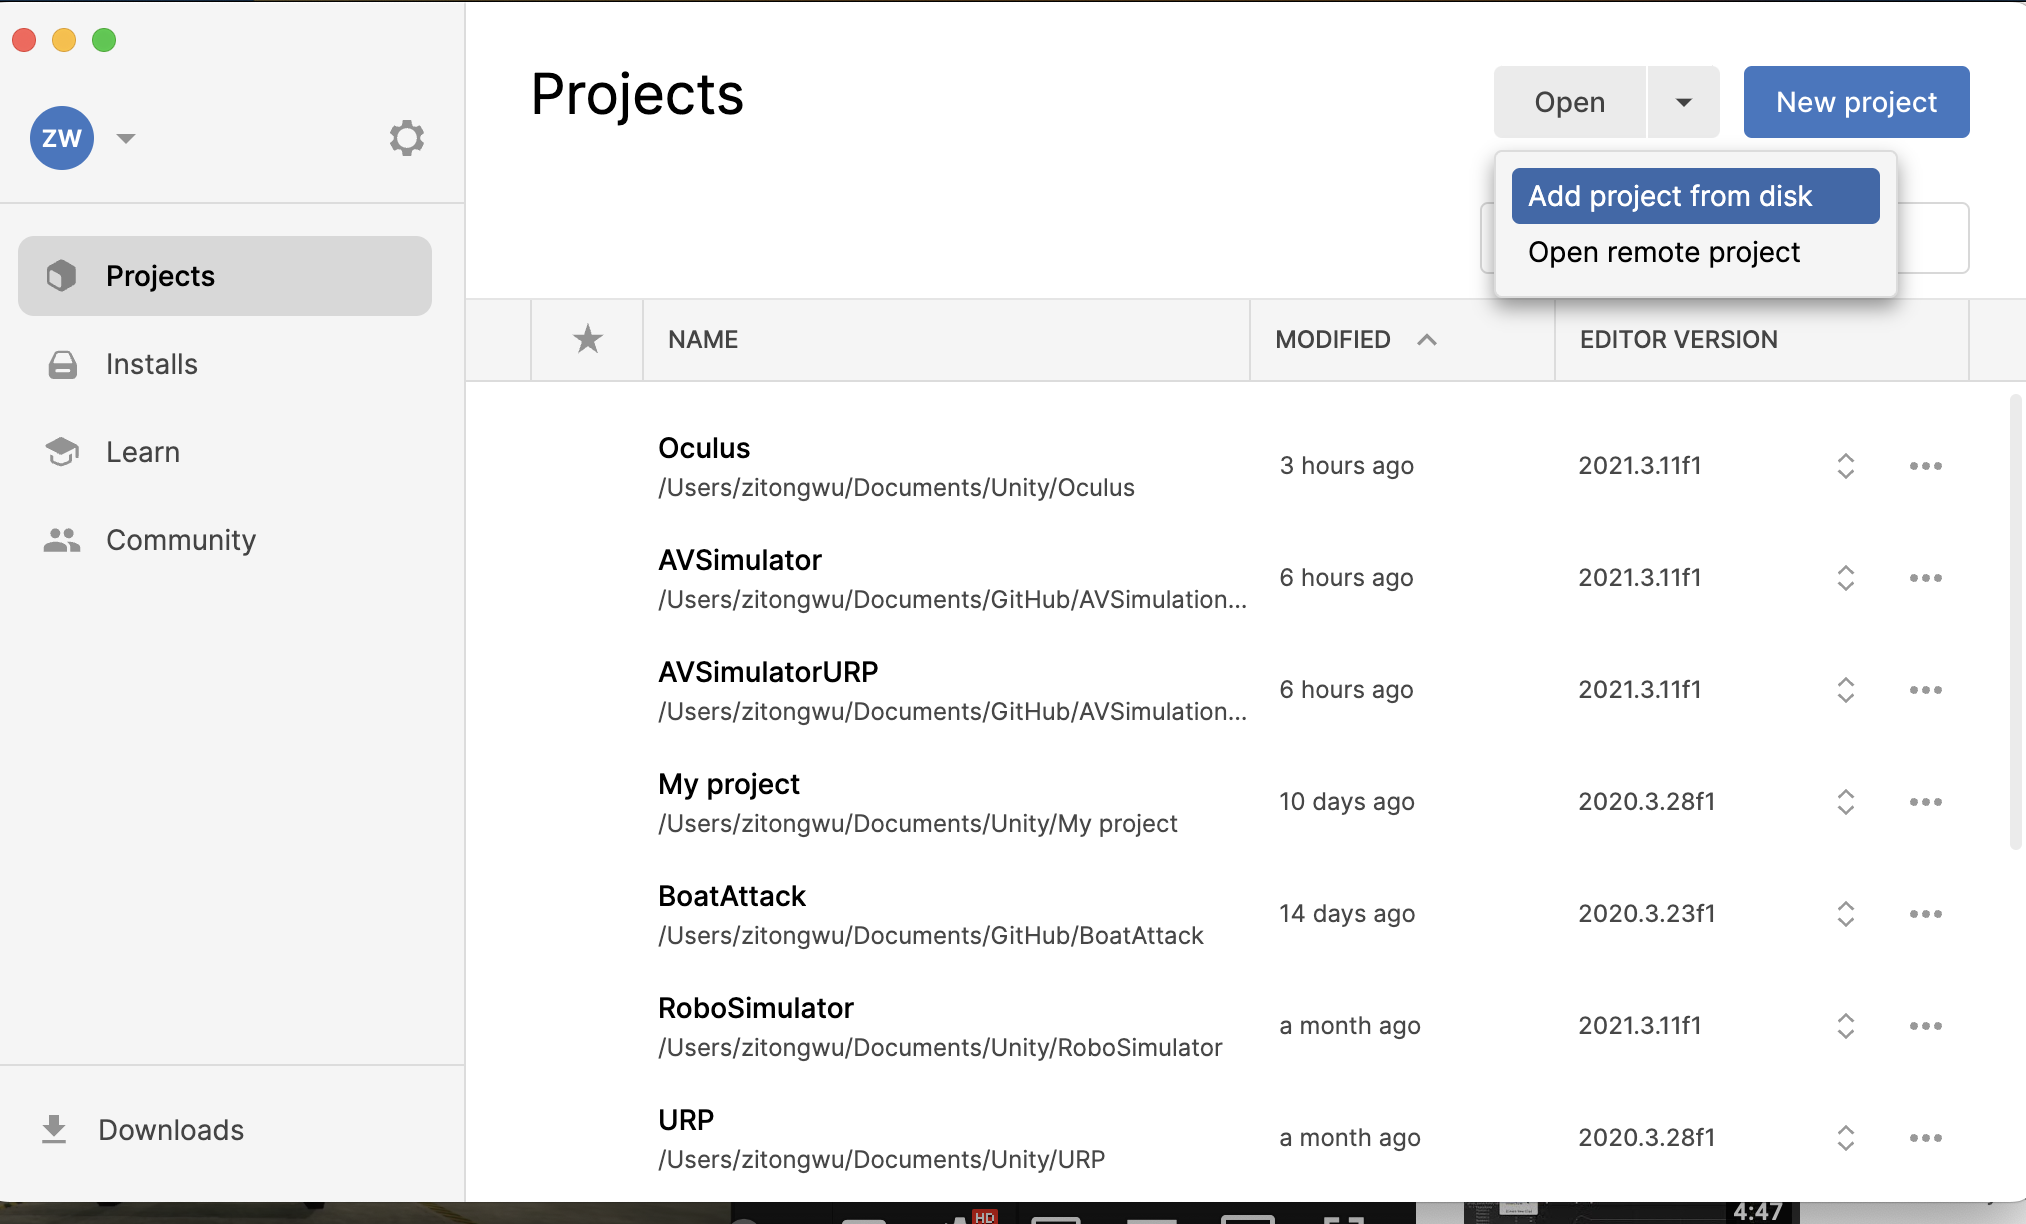The height and width of the screenshot is (1224, 2026).
Task: Change editor version for My project
Action: click(x=1845, y=802)
